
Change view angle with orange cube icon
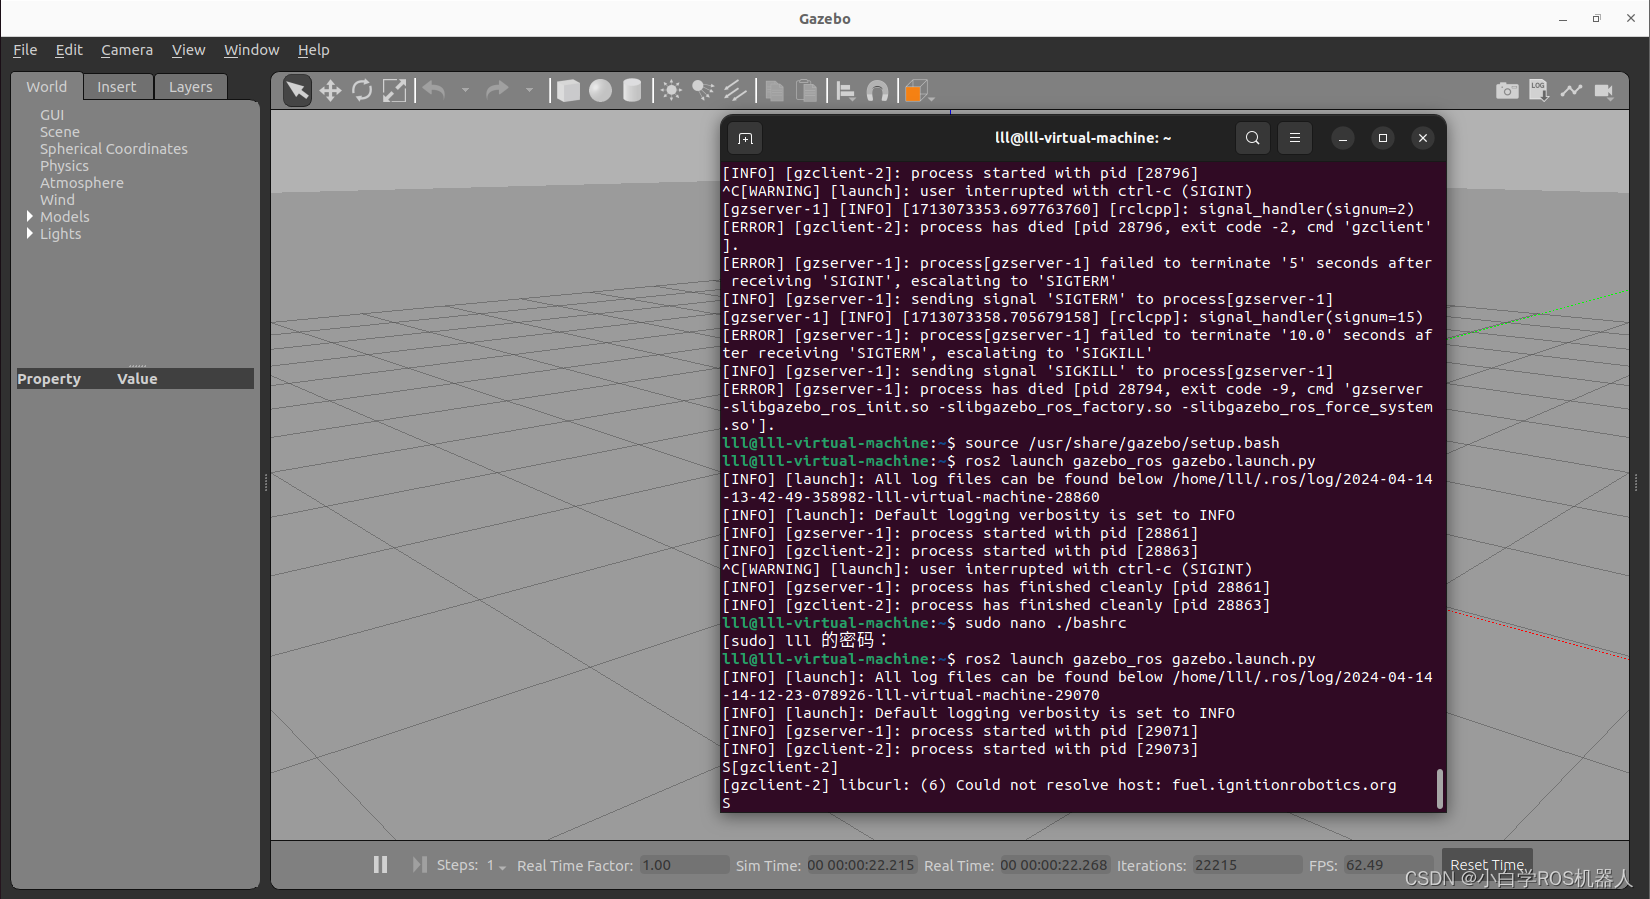point(917,91)
